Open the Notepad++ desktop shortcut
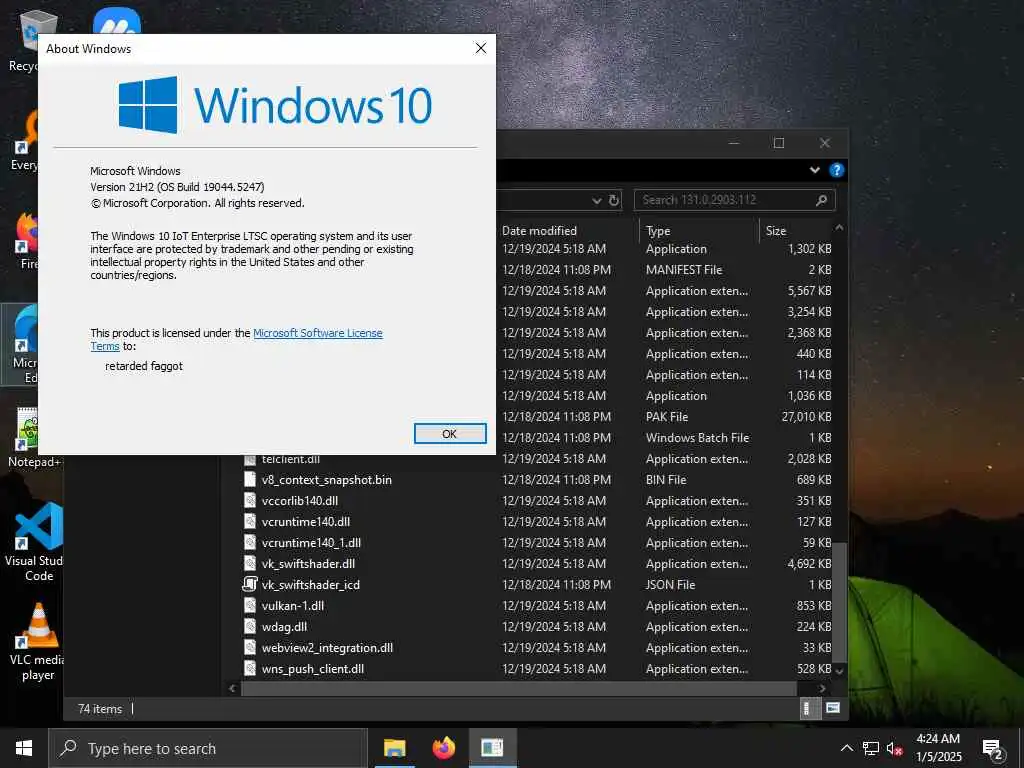Screen dimensions: 1024x768 click(x=33, y=438)
